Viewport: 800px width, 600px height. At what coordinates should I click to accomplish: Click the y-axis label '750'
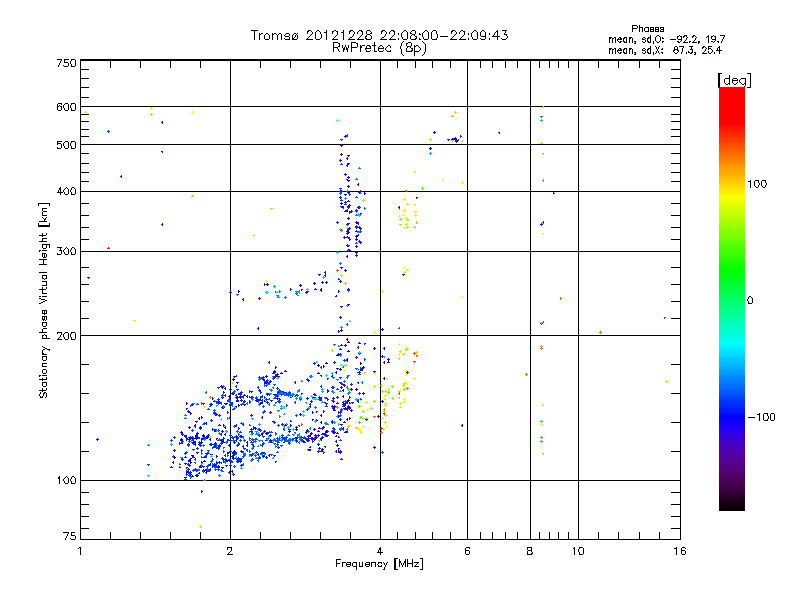tap(66, 63)
